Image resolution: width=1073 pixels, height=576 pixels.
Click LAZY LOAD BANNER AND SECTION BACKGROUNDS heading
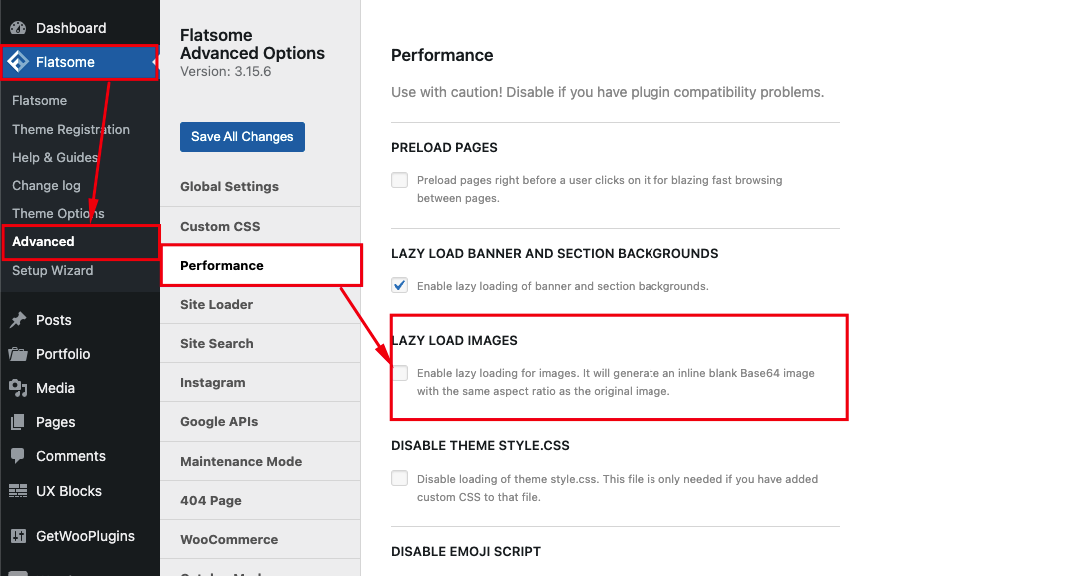tap(555, 254)
